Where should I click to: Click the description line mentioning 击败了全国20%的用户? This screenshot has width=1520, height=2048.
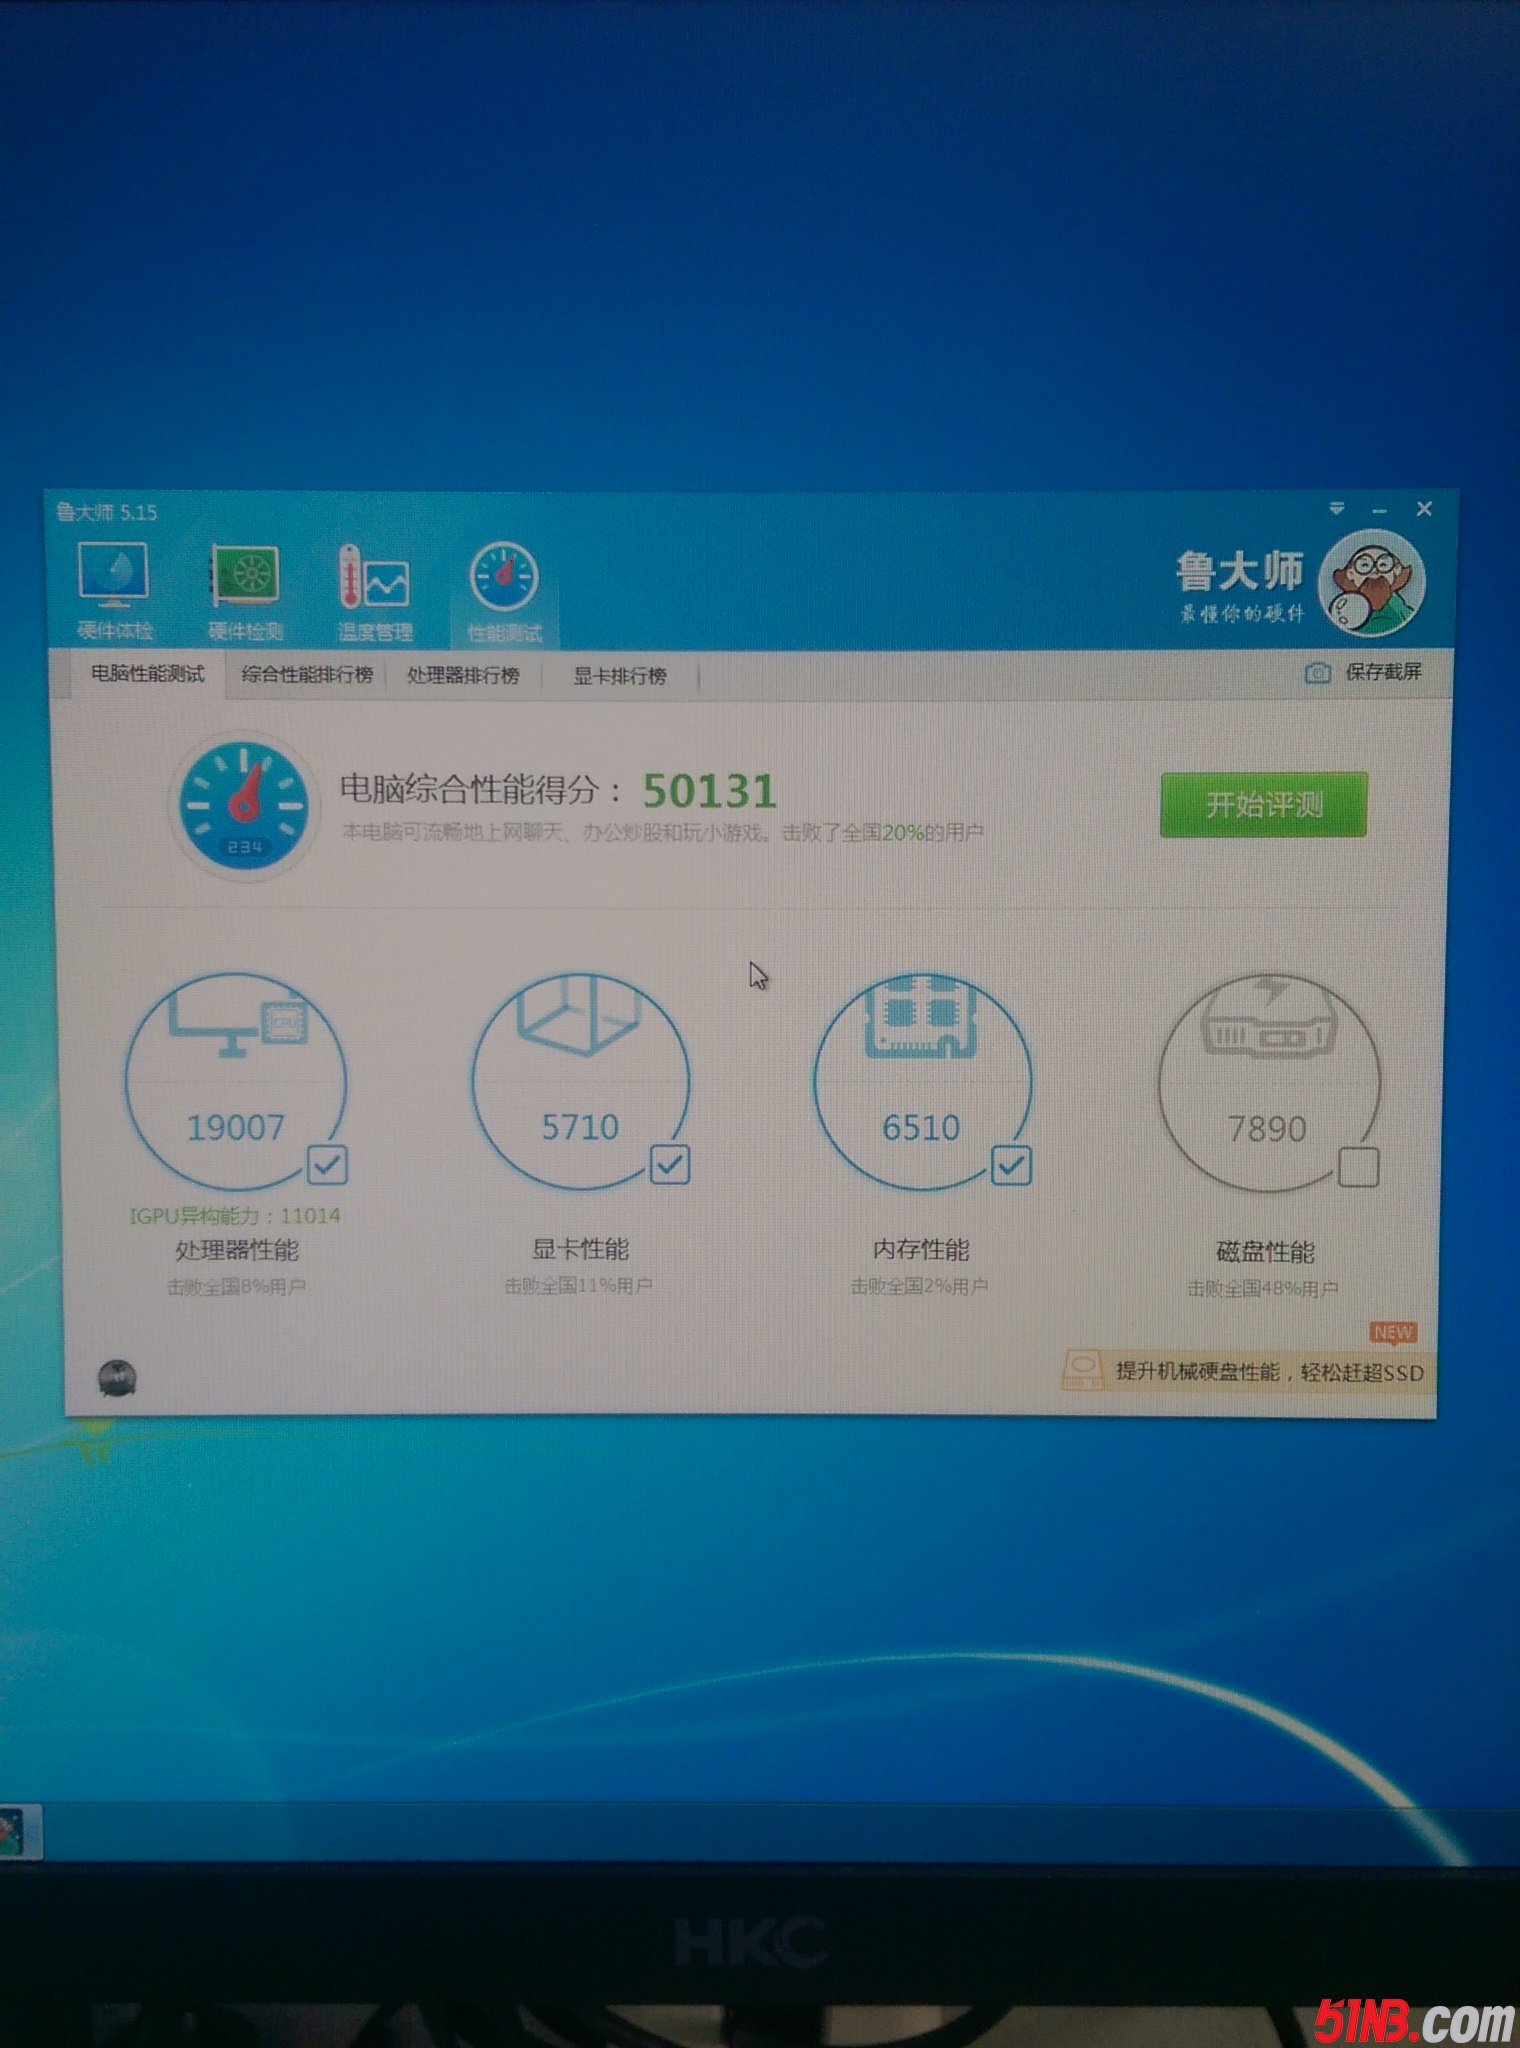[662, 833]
